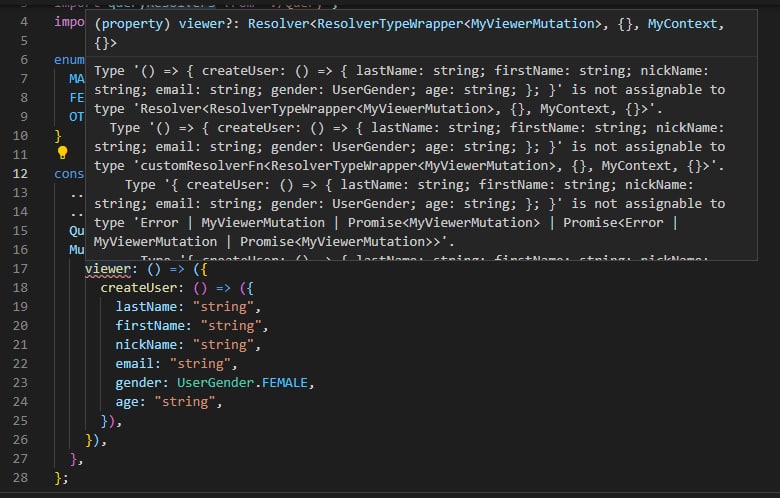Click the "string" value of email line

point(200,364)
